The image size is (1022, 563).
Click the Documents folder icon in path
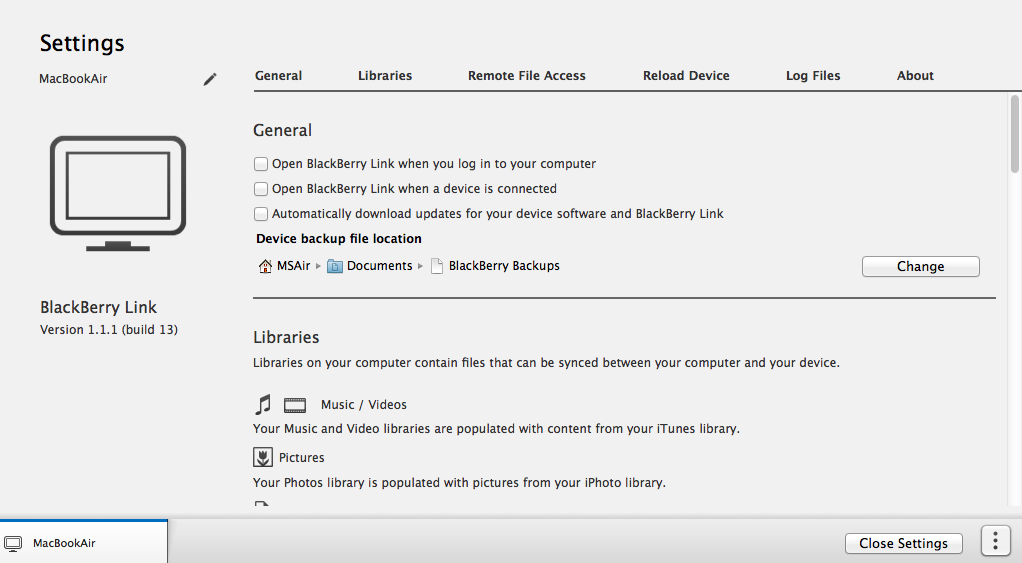[334, 266]
